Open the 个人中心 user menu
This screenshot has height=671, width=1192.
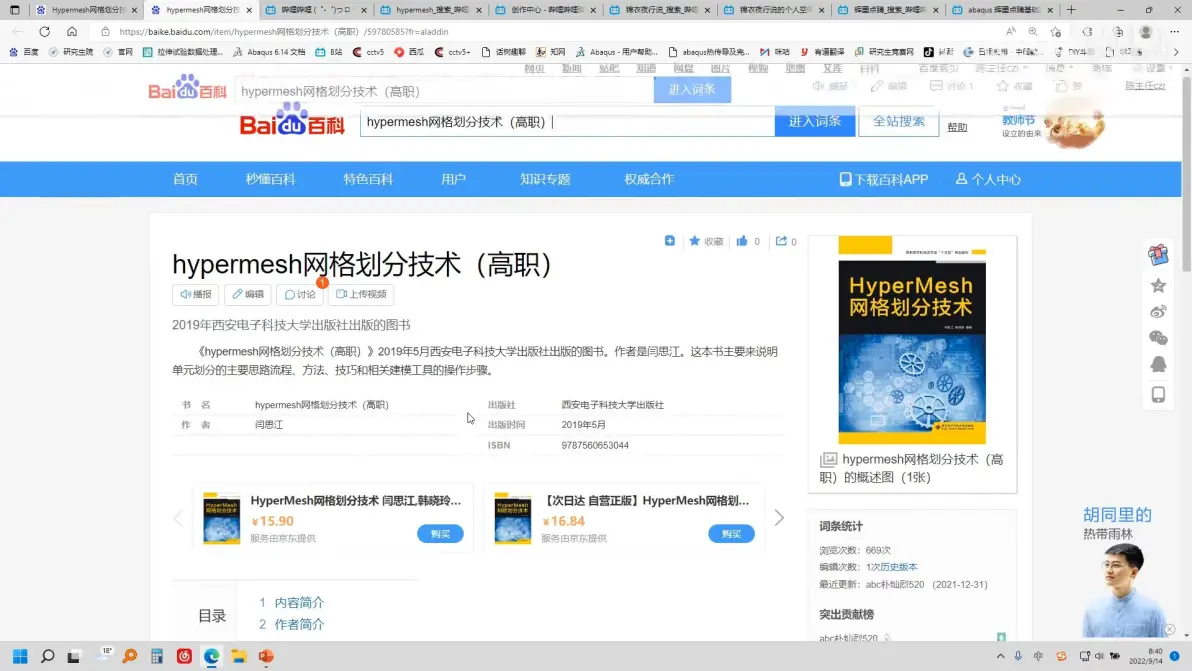[988, 179]
